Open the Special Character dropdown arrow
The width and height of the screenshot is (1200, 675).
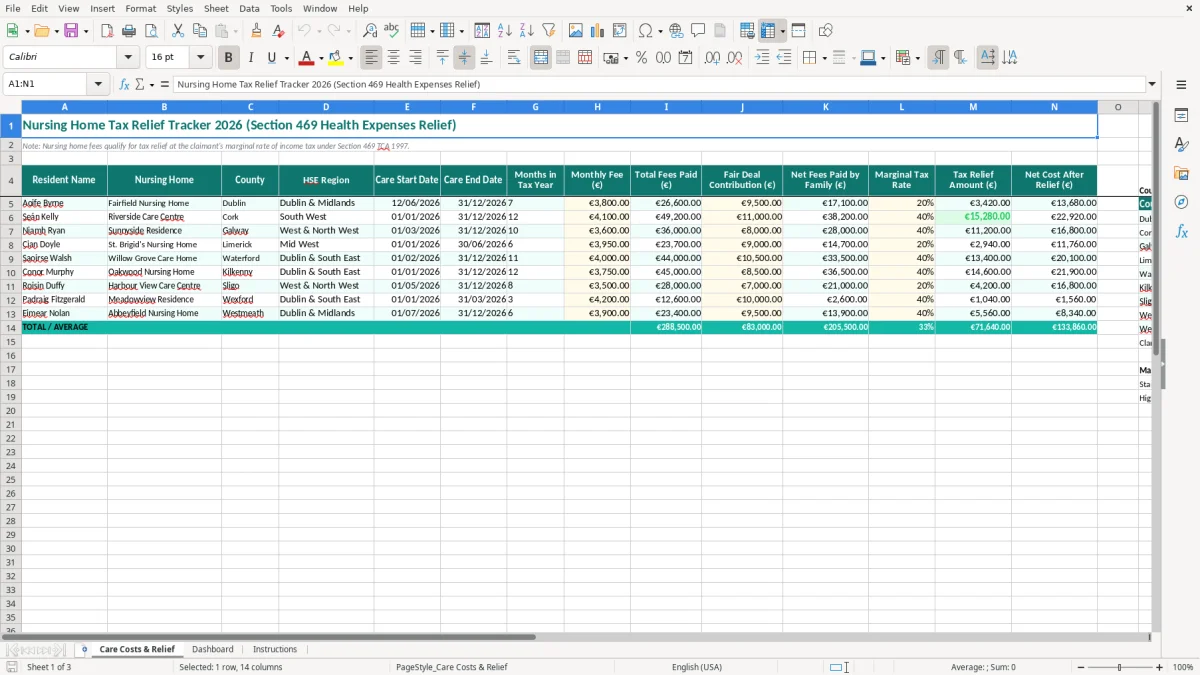[660, 31]
